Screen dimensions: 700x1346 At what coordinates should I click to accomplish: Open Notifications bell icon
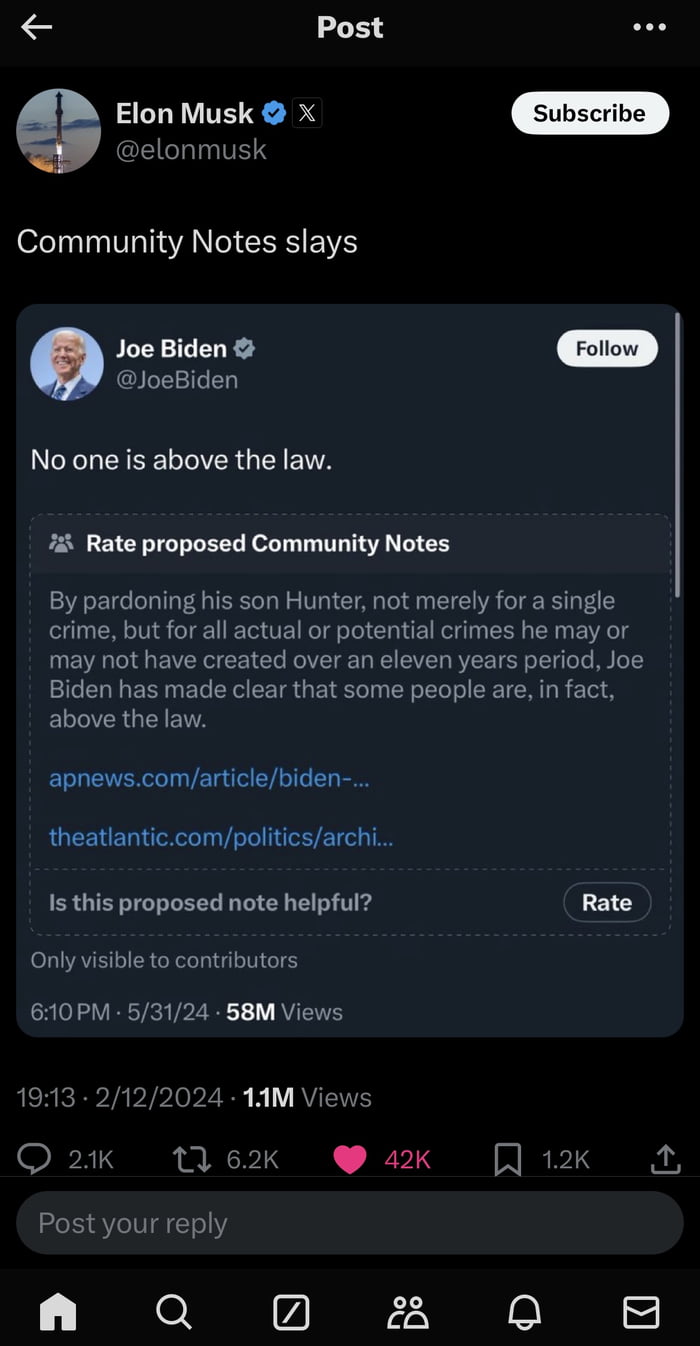pyautogui.click(x=525, y=1312)
